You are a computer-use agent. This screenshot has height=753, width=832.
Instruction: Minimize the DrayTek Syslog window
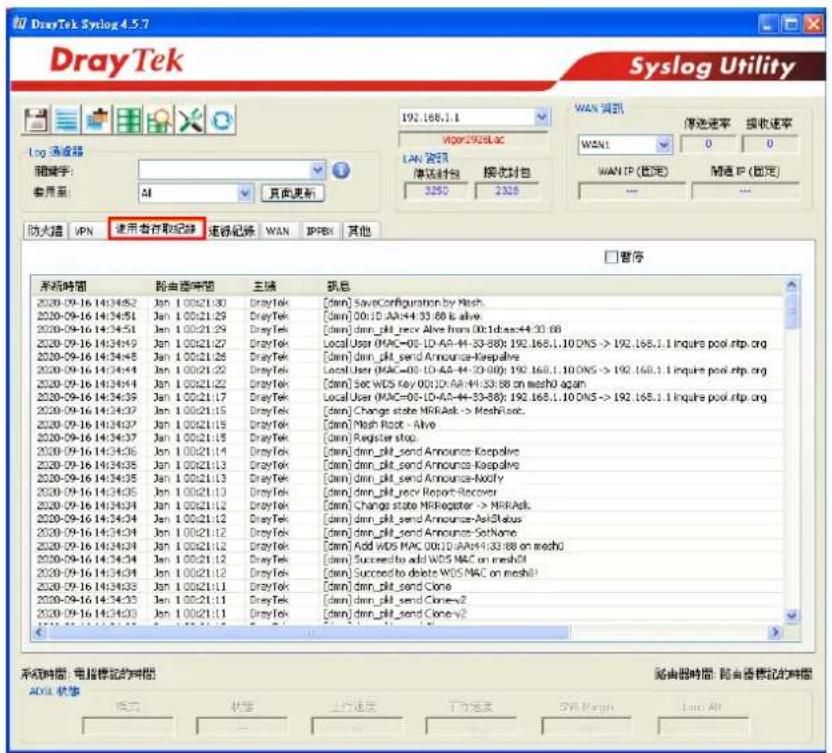(x=767, y=24)
